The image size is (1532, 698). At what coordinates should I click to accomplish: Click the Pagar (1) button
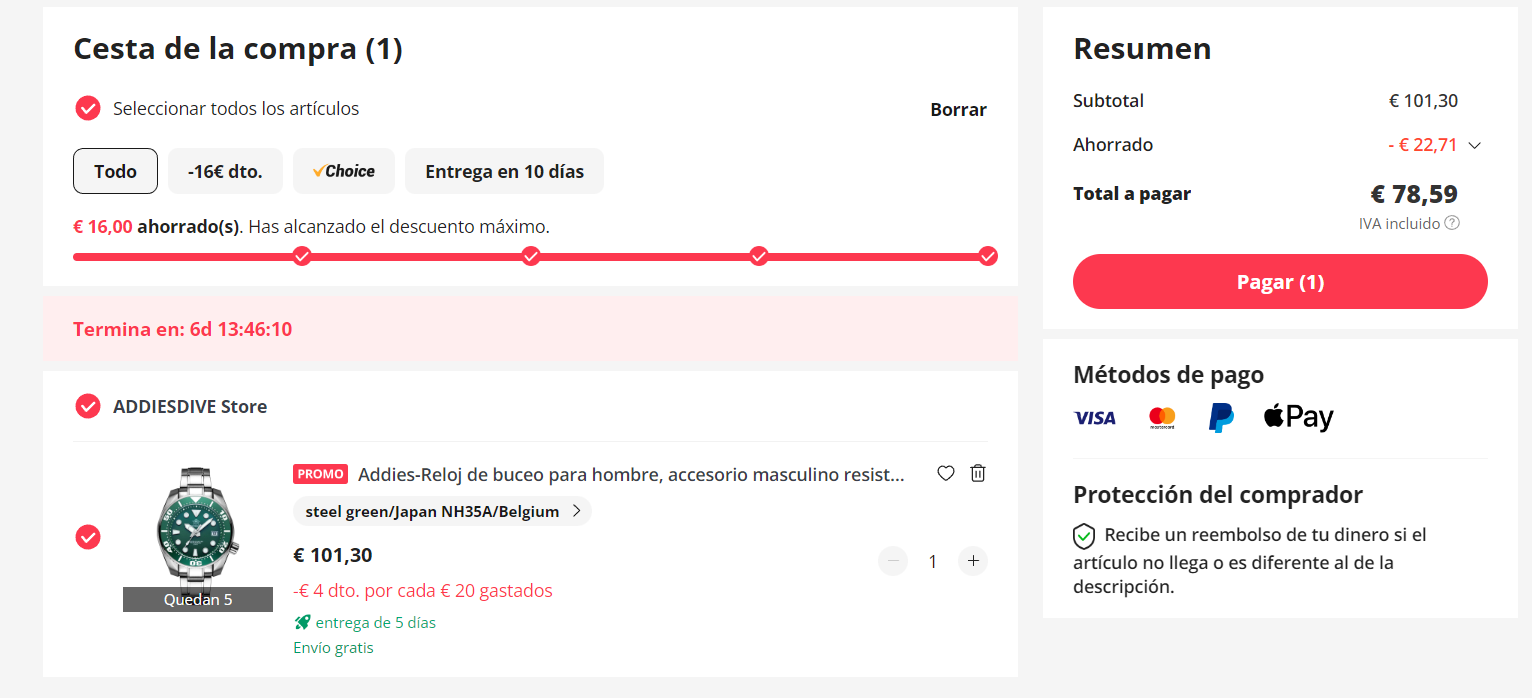click(1280, 282)
